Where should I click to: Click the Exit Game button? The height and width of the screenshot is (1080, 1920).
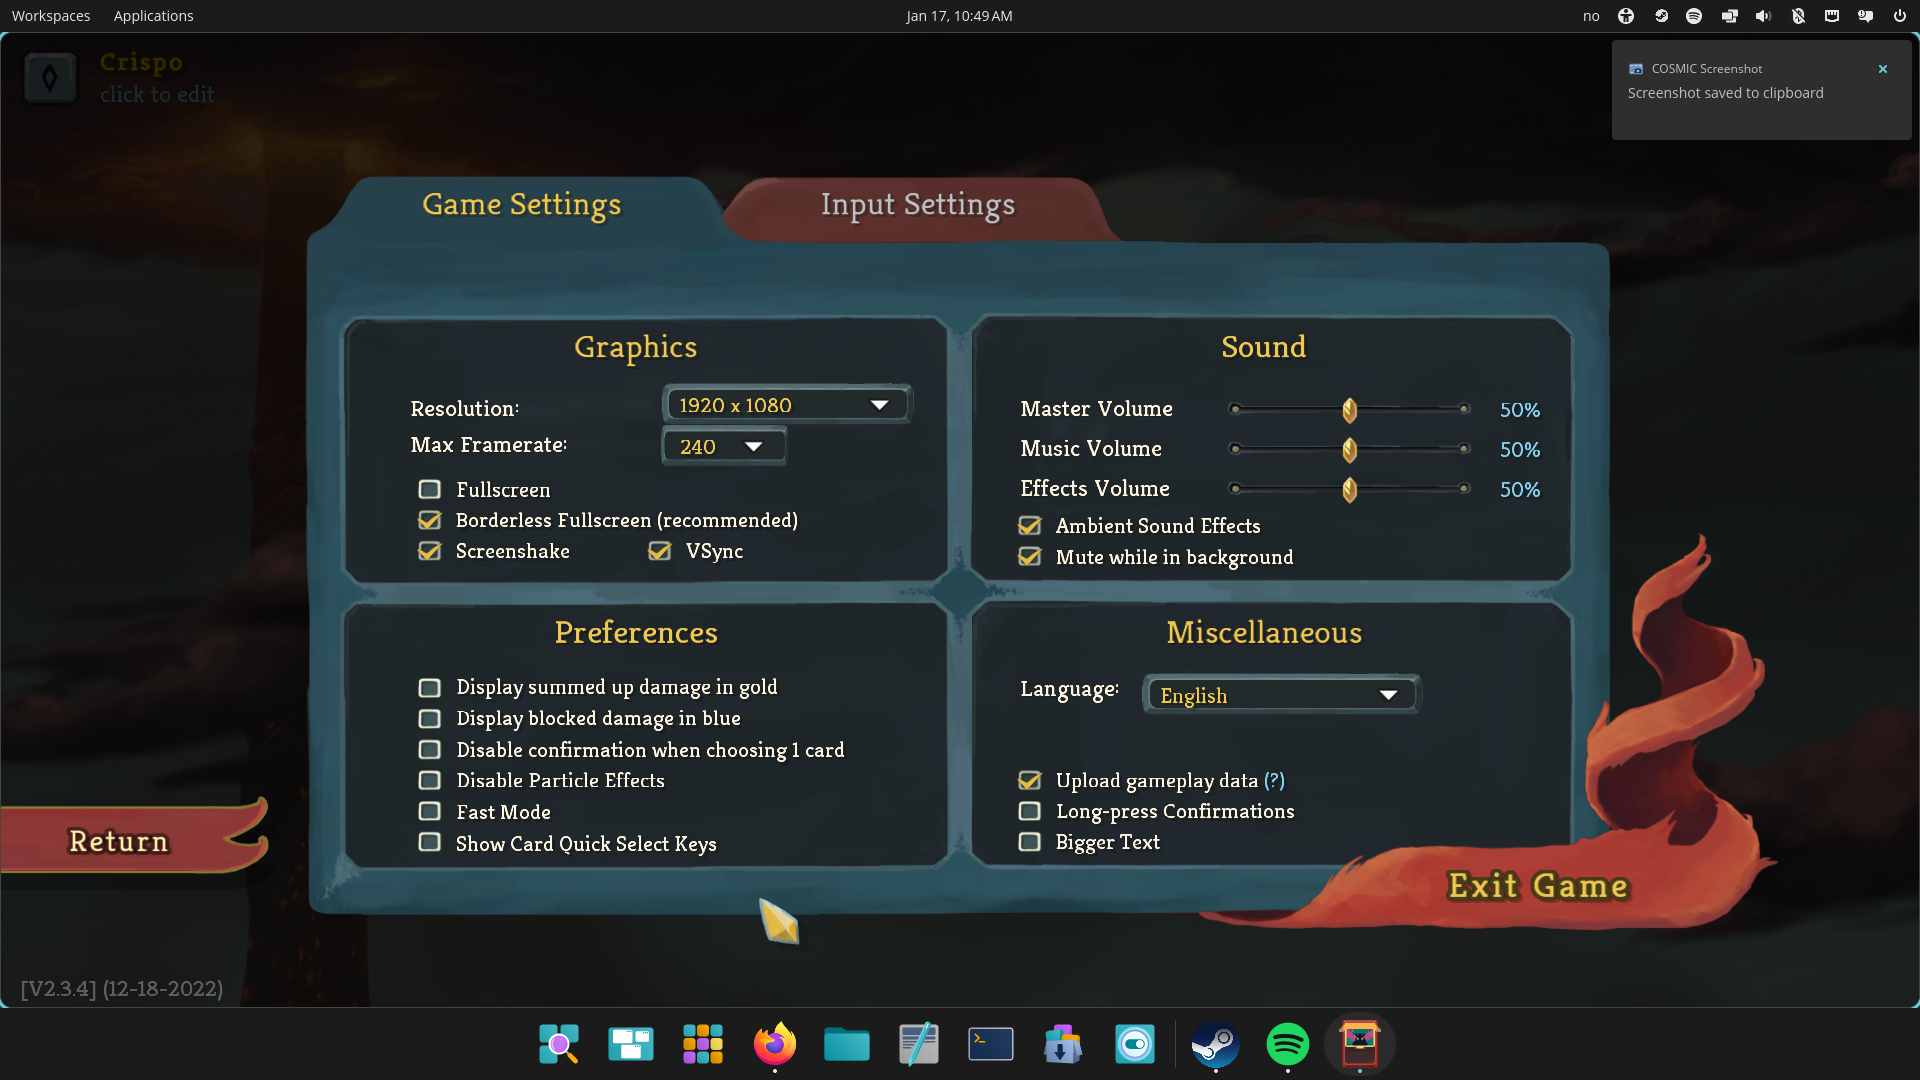pos(1538,886)
